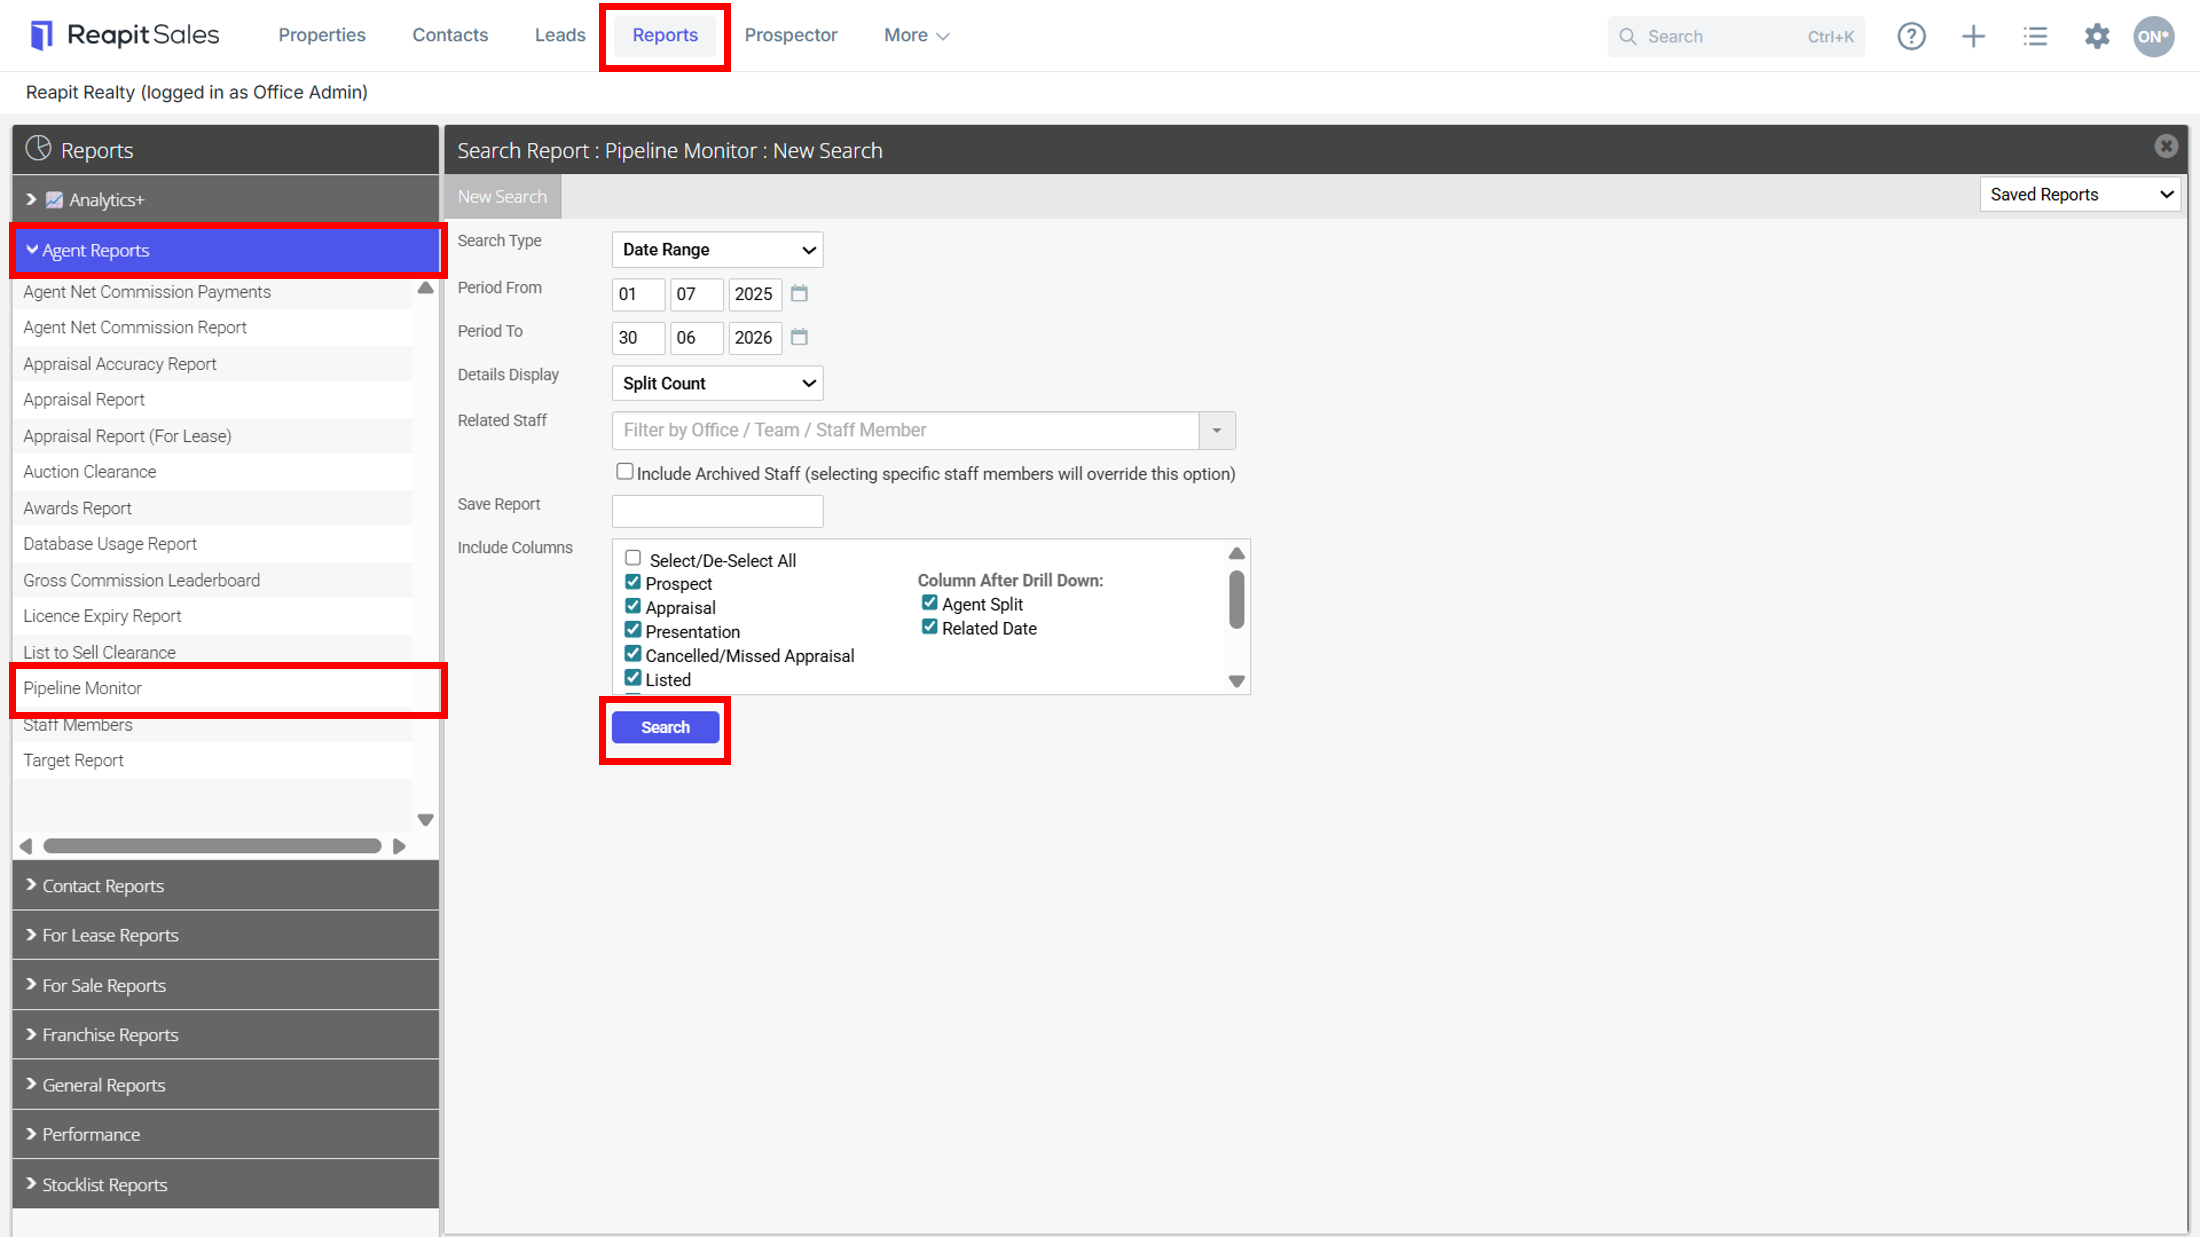
Task: Expand the Analytics+ section
Action: click(x=225, y=200)
